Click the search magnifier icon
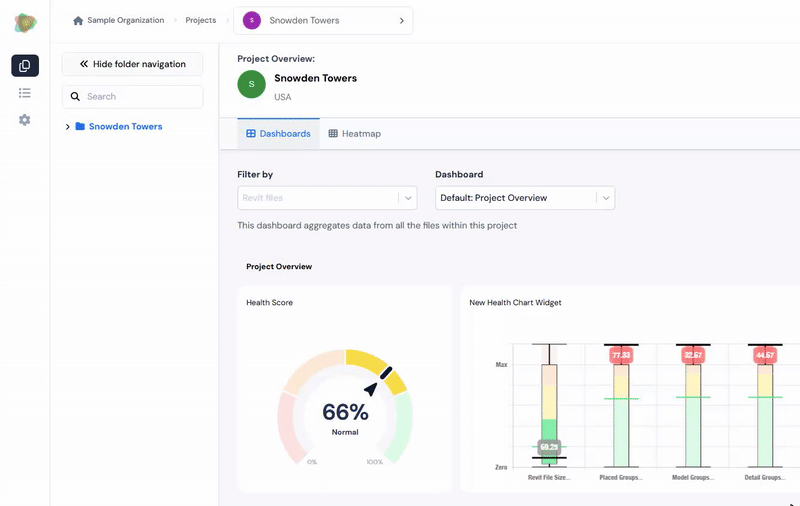 [x=75, y=96]
